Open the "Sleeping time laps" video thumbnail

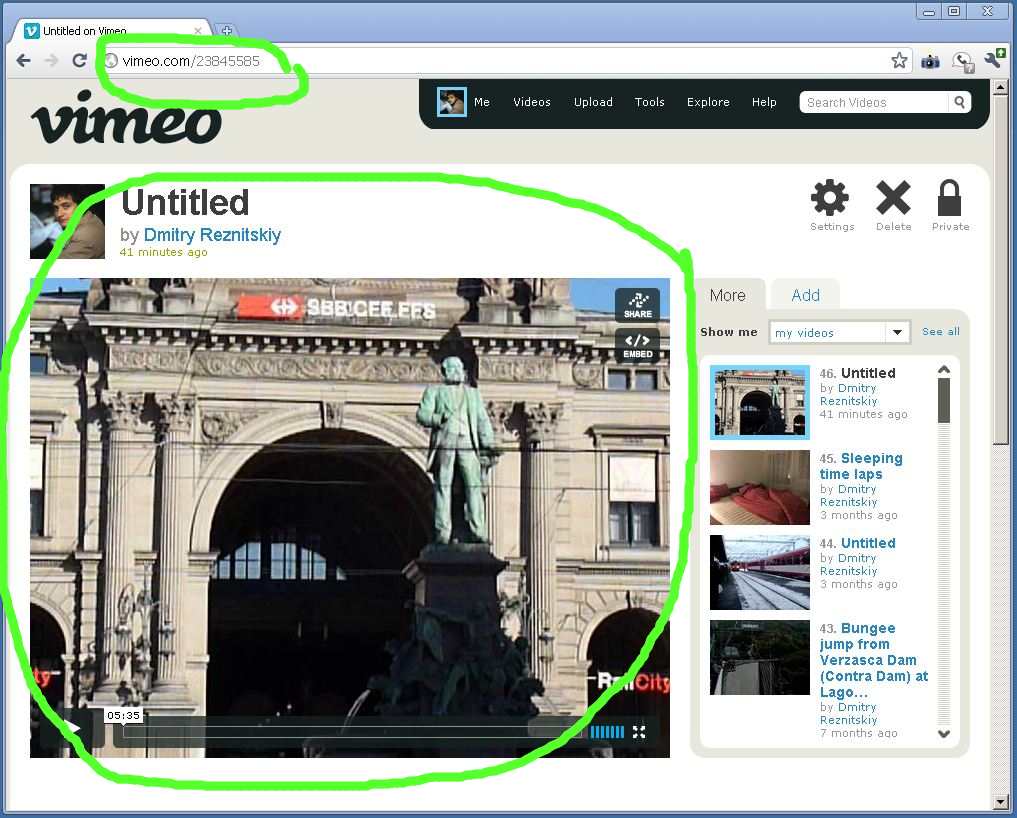[759, 487]
